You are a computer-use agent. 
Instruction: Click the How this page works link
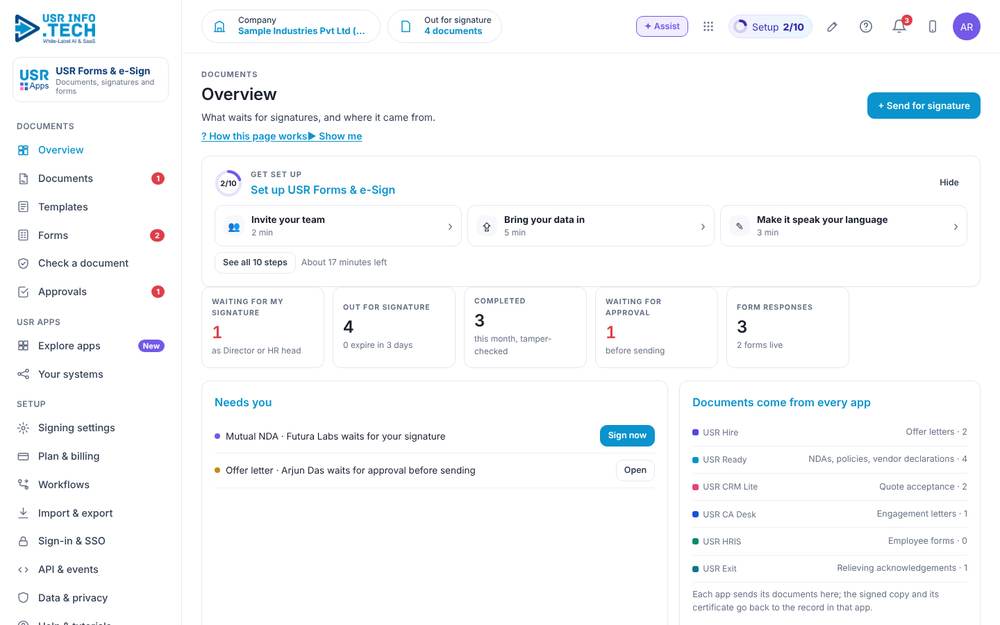254,136
